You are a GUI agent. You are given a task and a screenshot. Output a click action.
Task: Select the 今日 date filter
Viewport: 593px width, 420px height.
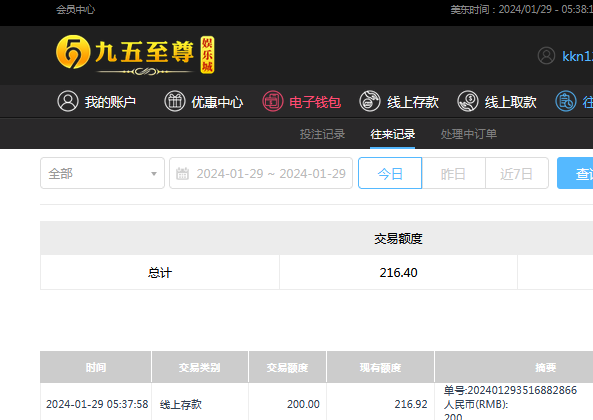coord(390,173)
